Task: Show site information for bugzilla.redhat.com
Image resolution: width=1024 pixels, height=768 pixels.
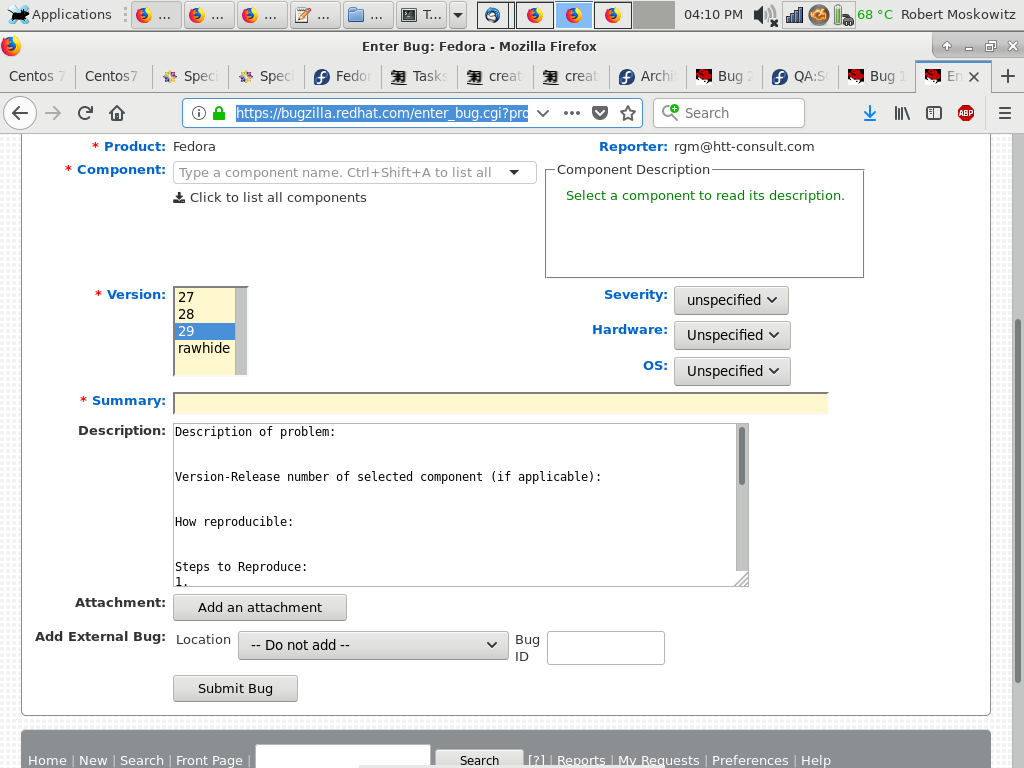Action: click(x=199, y=113)
